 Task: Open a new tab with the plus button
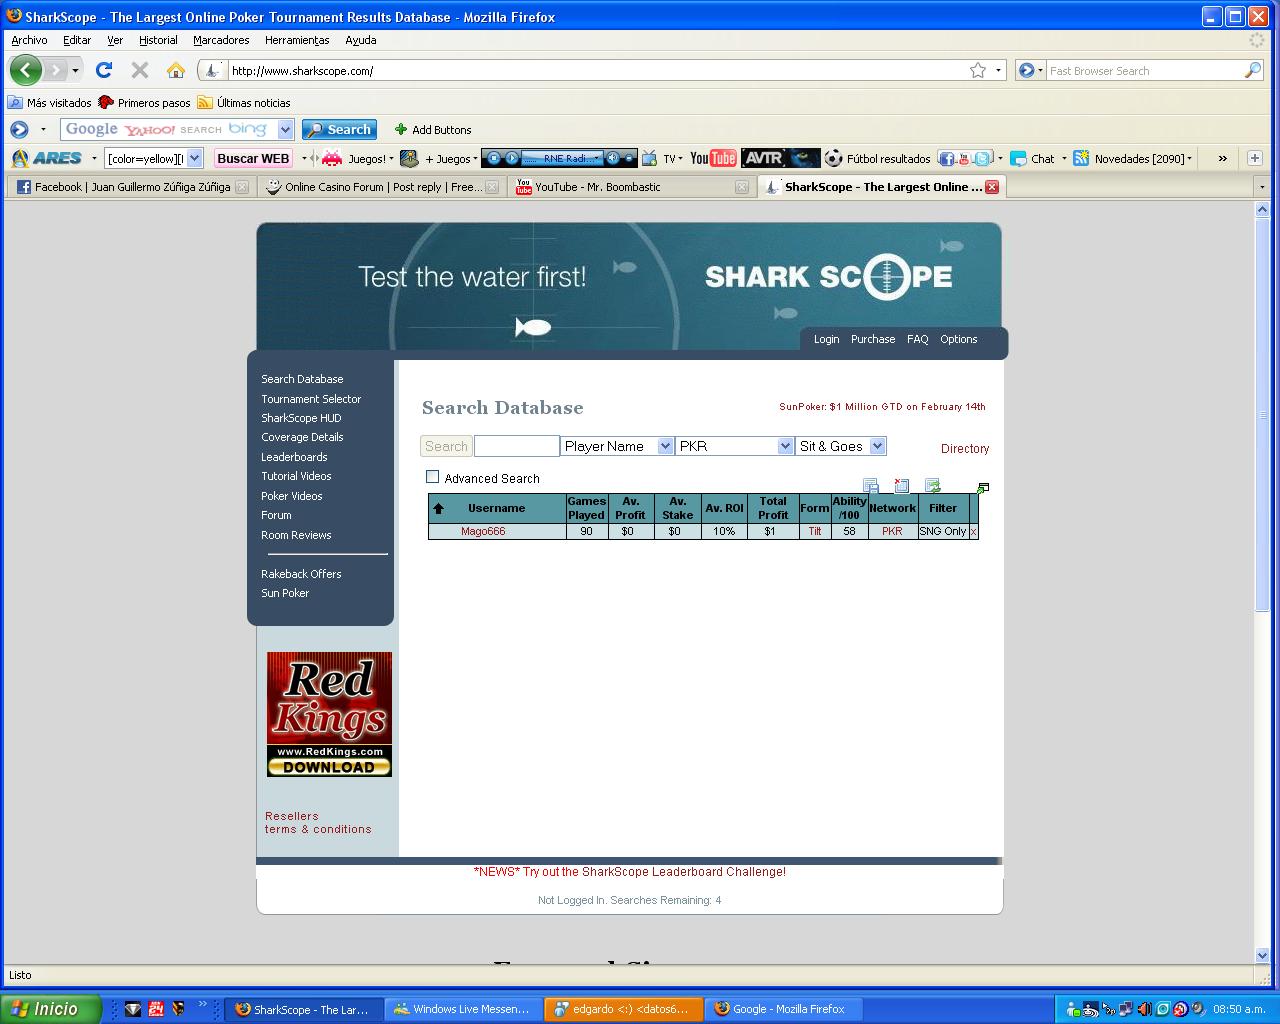[x=1255, y=158]
